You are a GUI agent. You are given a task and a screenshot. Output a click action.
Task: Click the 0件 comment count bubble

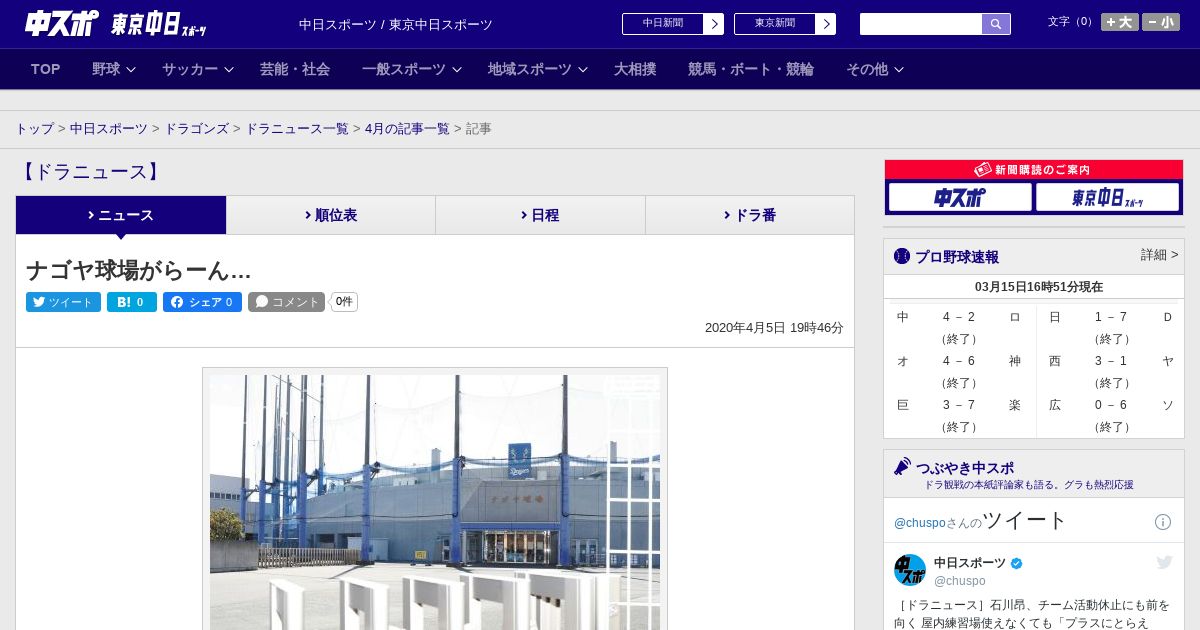344,302
